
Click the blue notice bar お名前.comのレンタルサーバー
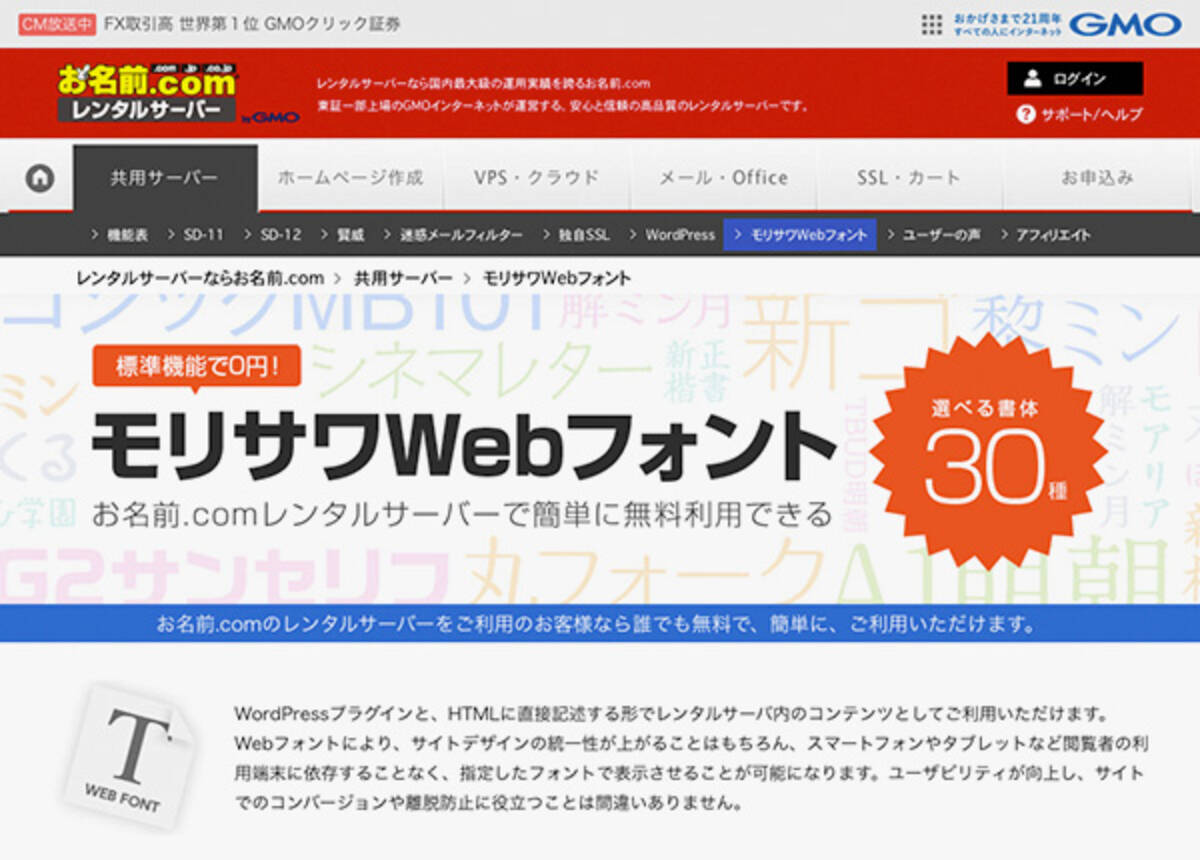click(x=600, y=624)
